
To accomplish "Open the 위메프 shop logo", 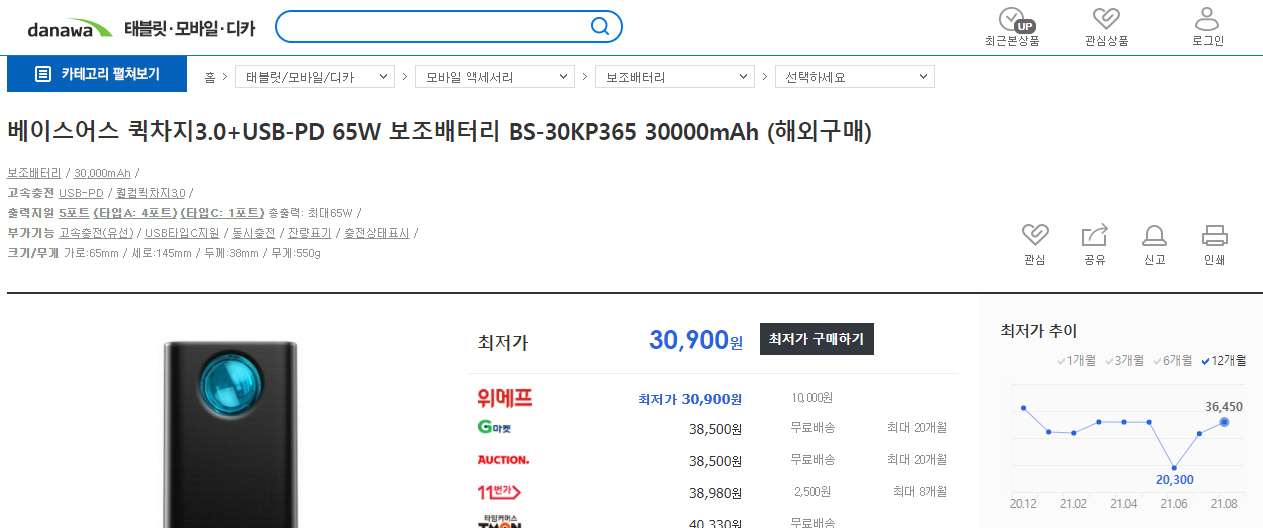I will coord(505,399).
